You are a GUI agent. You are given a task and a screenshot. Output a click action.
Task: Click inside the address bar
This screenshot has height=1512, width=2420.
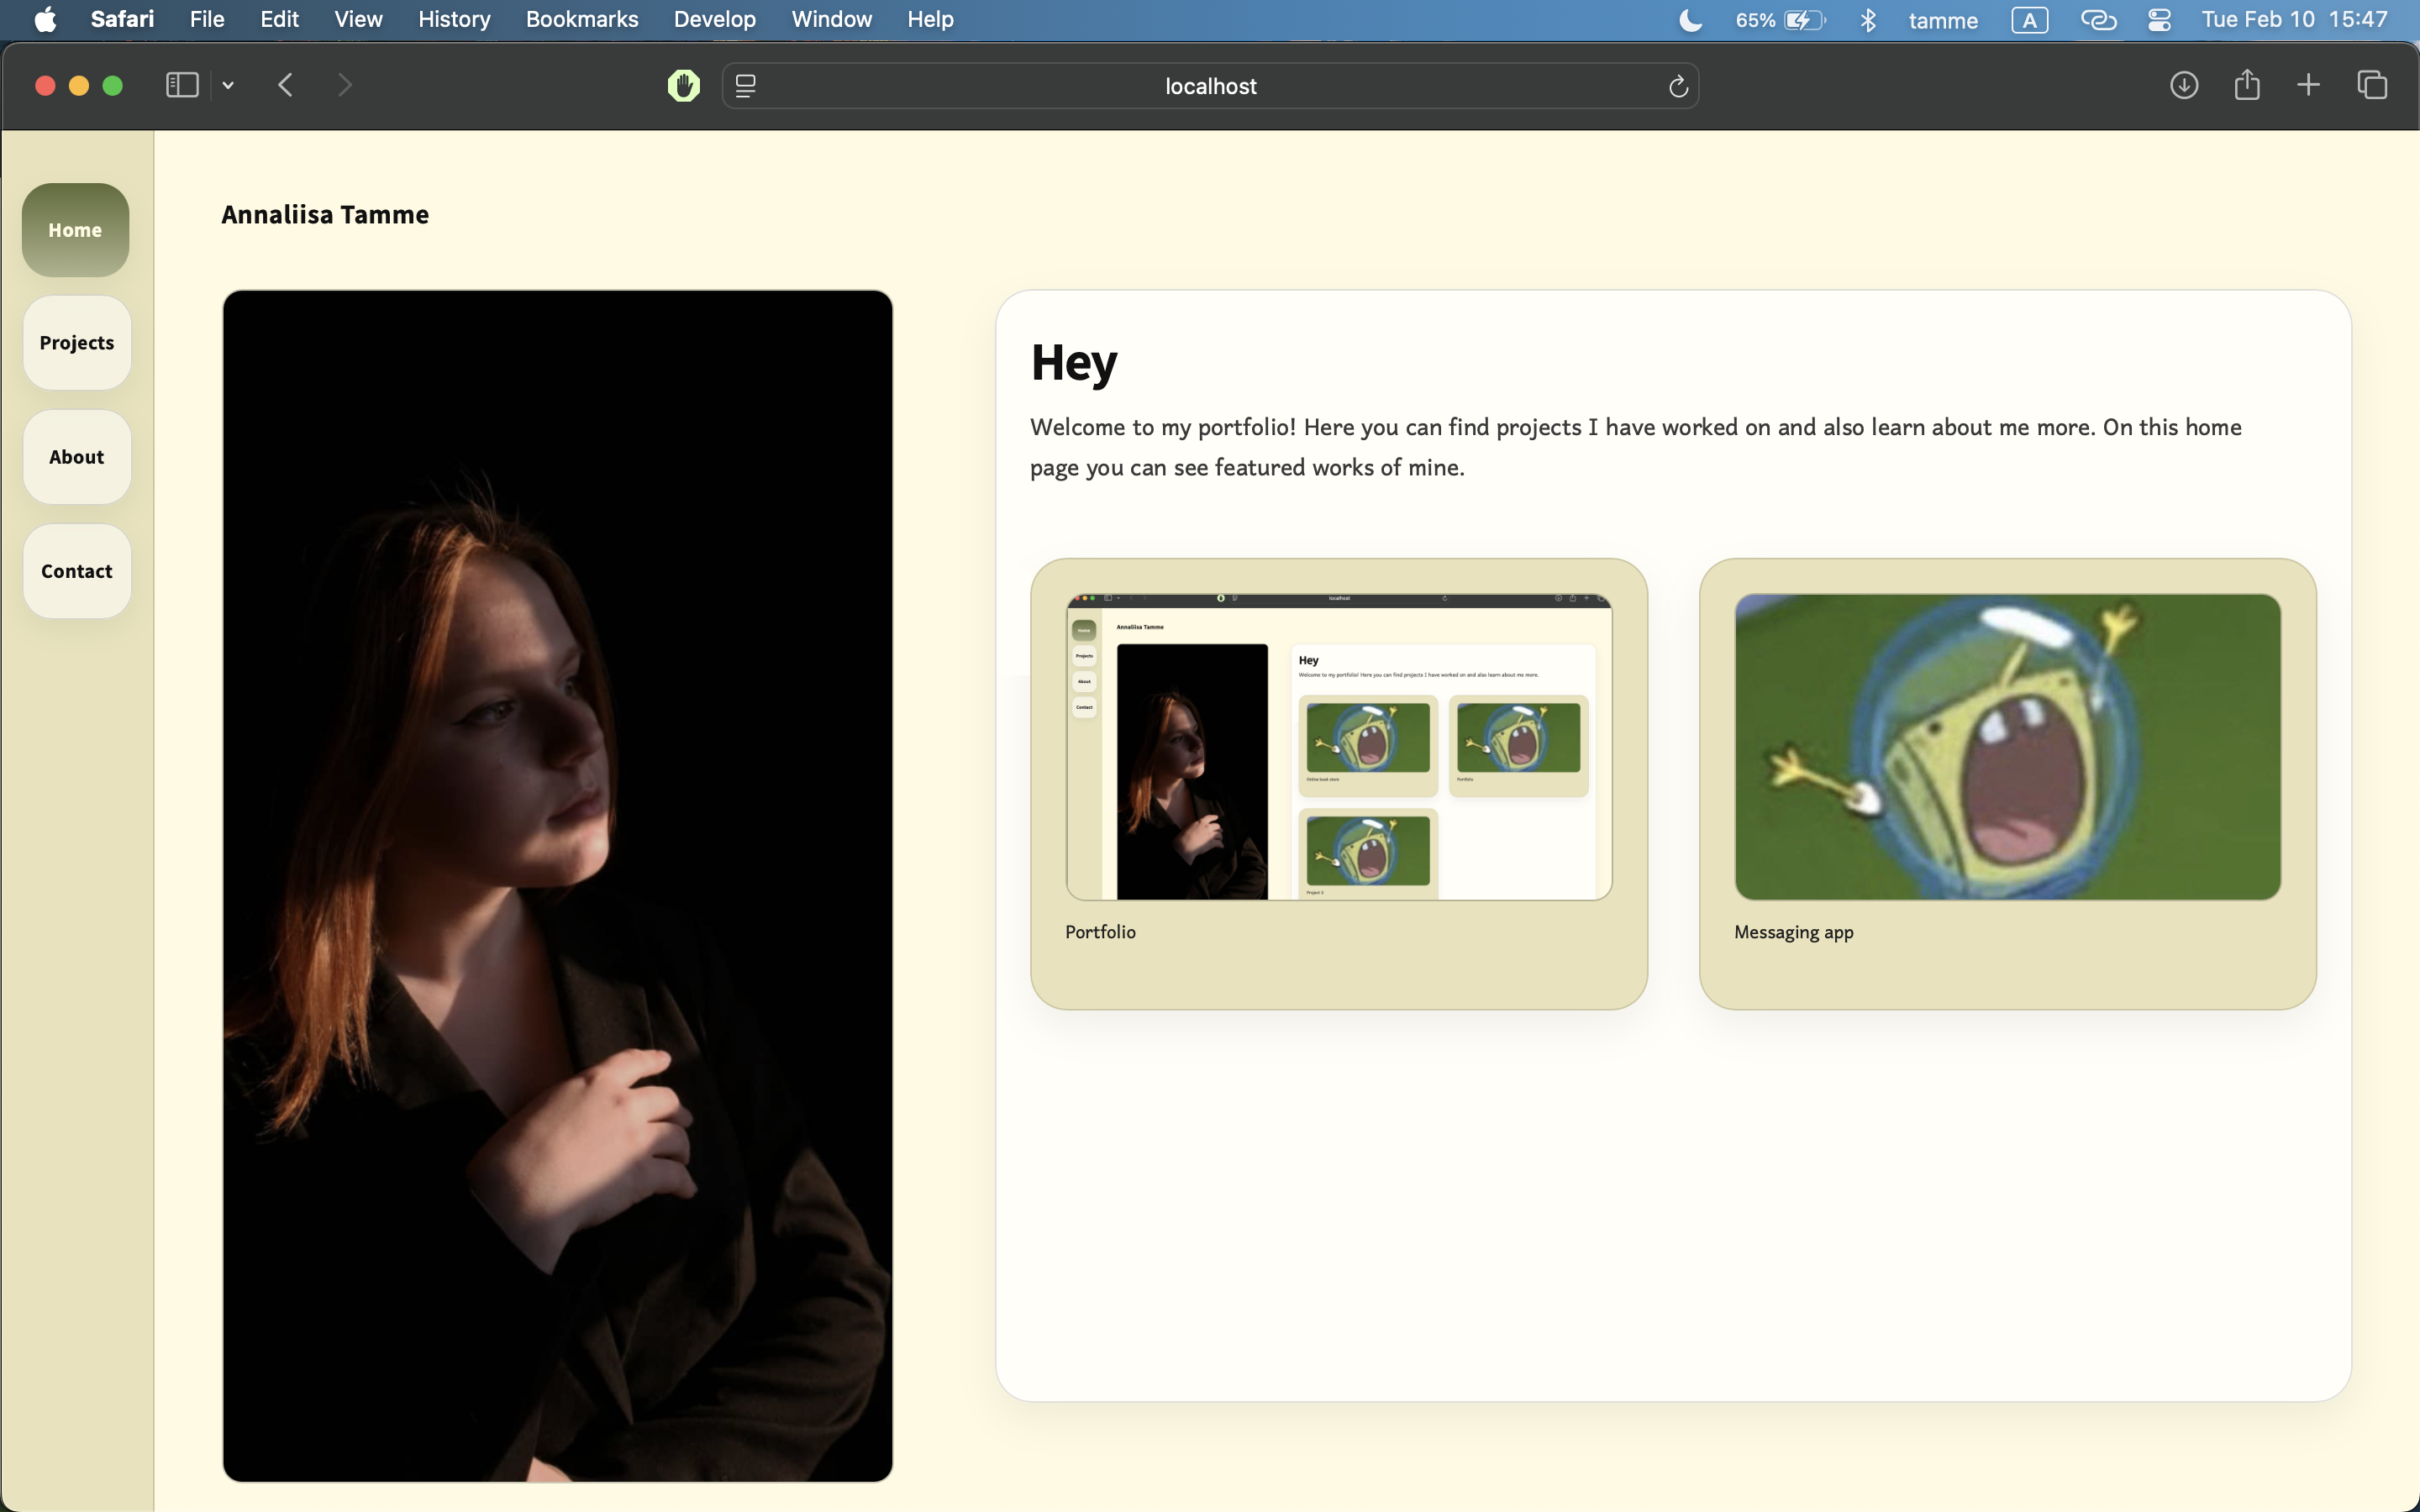(x=1210, y=86)
